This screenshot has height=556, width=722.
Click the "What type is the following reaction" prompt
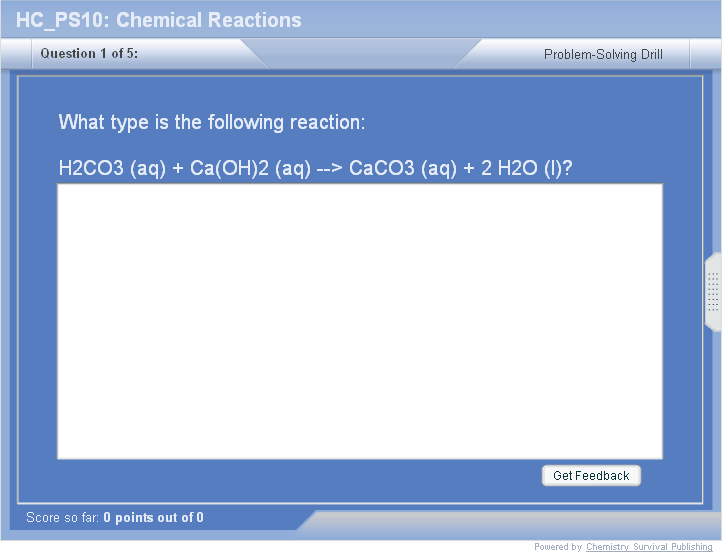(x=212, y=123)
